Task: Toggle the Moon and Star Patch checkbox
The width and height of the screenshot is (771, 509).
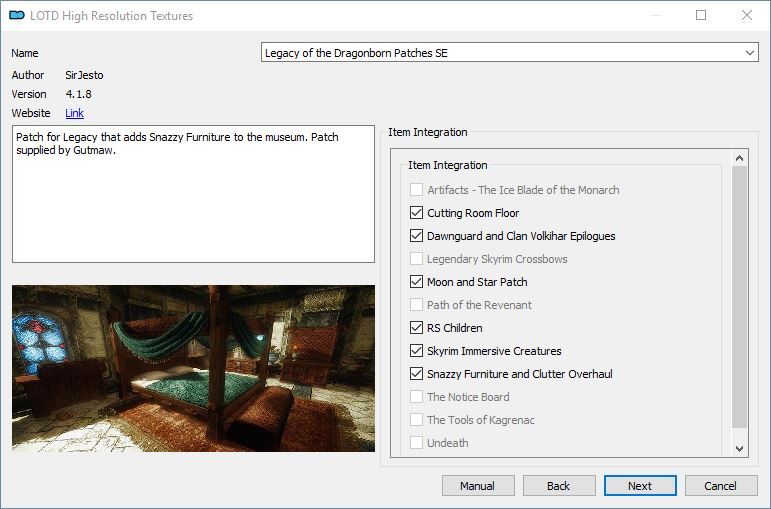Action: (x=416, y=282)
